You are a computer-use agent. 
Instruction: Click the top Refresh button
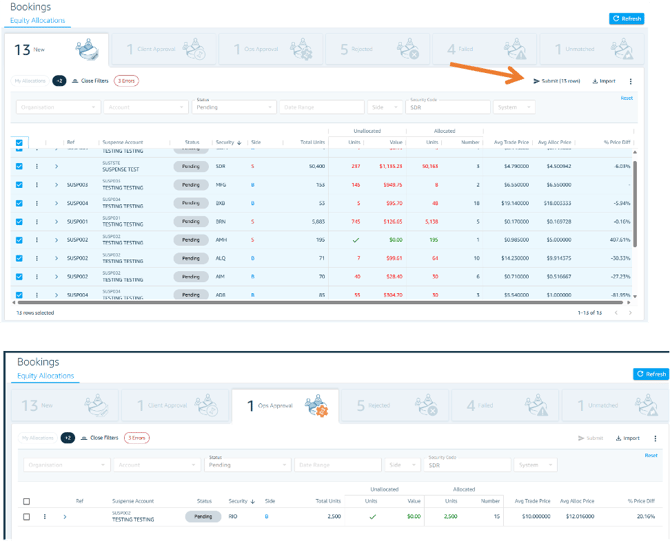pos(626,18)
